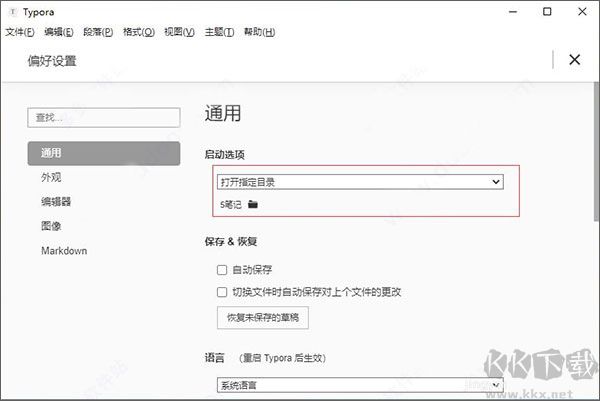Enable the 自动保存 checkbox
This screenshot has height=401, width=600.
click(x=222, y=270)
